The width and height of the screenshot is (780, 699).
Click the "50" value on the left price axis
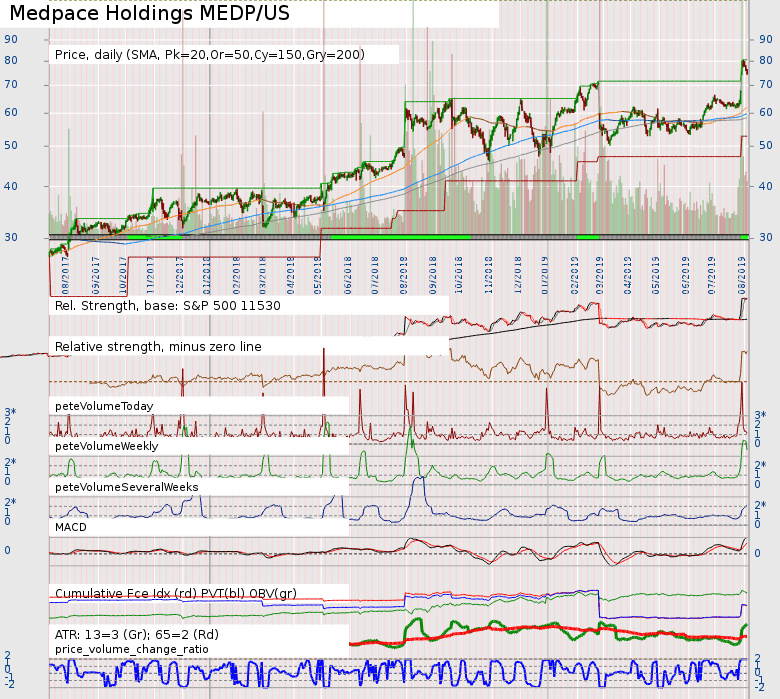(11, 145)
